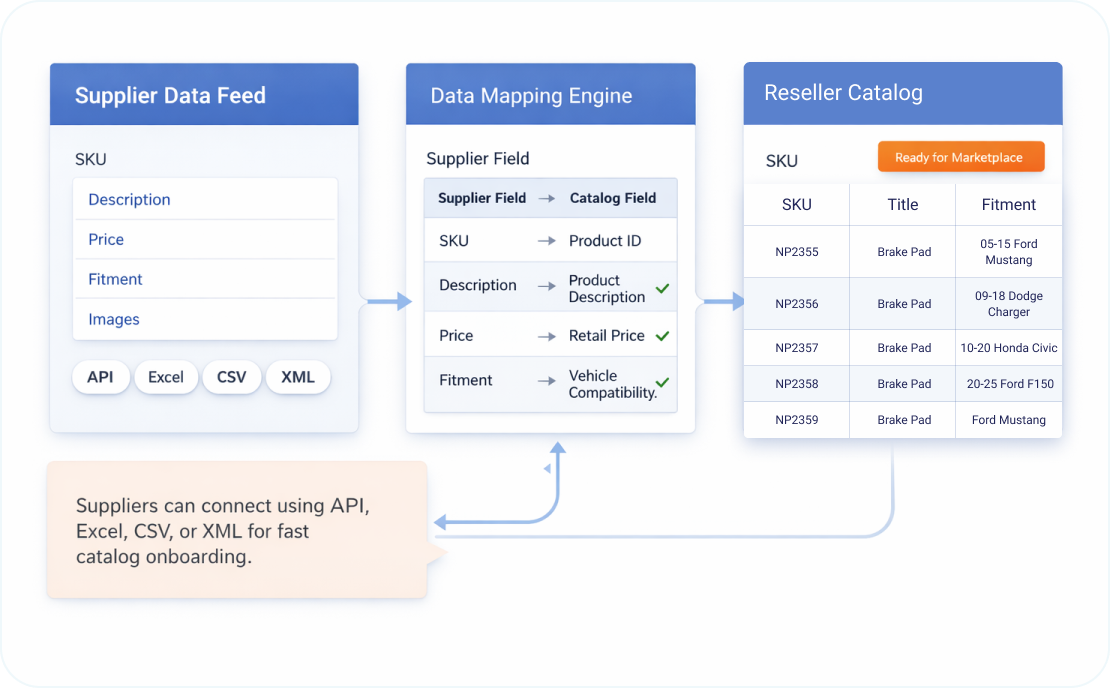Click the arrow in Supplier Field header row
Image resolution: width=1110 pixels, height=688 pixels.
click(x=546, y=198)
